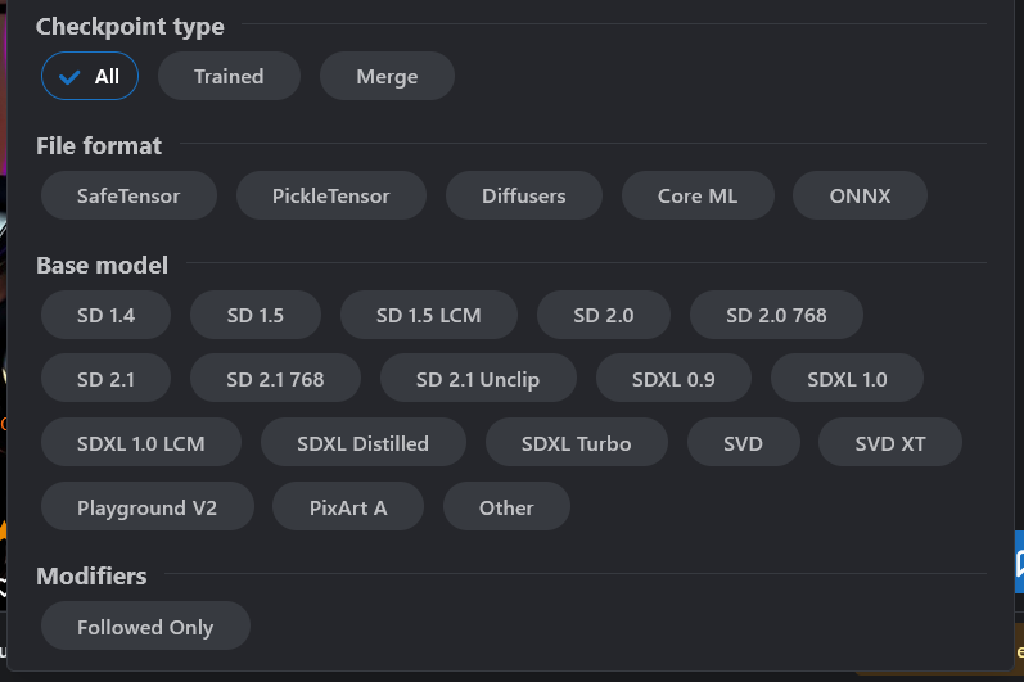Enable the Followed Only modifier

(144, 626)
